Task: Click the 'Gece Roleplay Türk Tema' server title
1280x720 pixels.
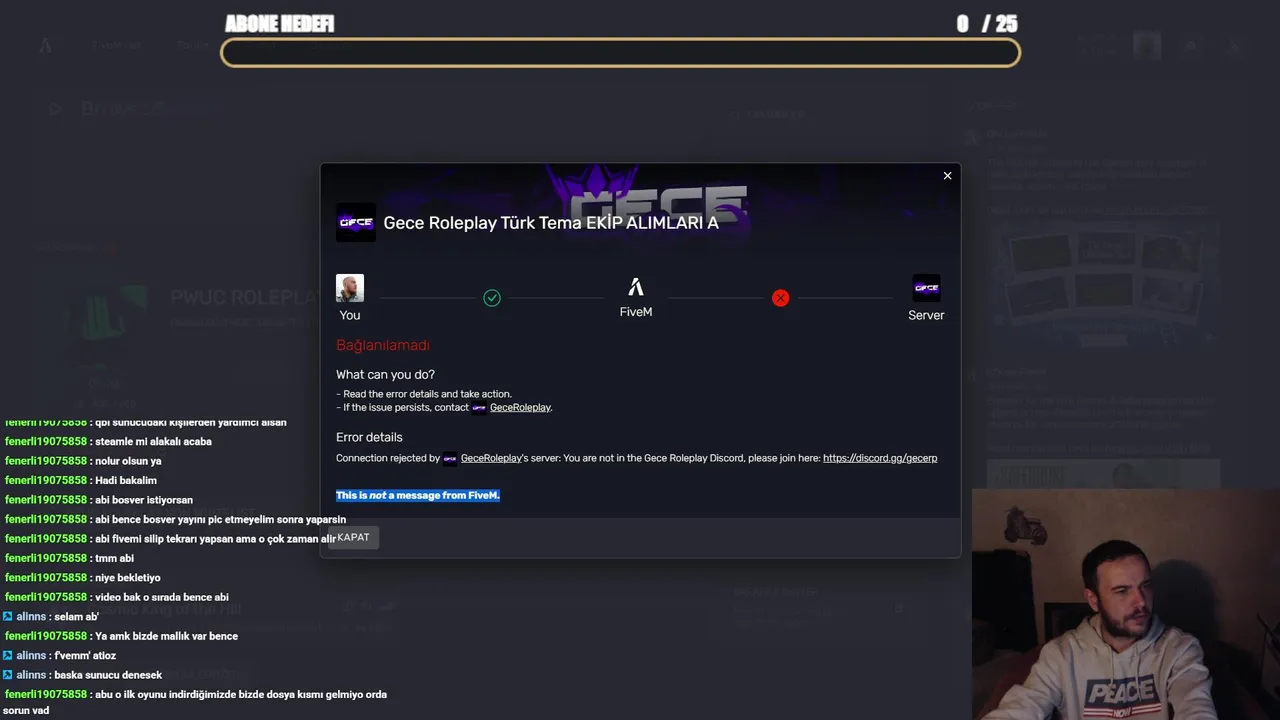Action: tap(551, 223)
